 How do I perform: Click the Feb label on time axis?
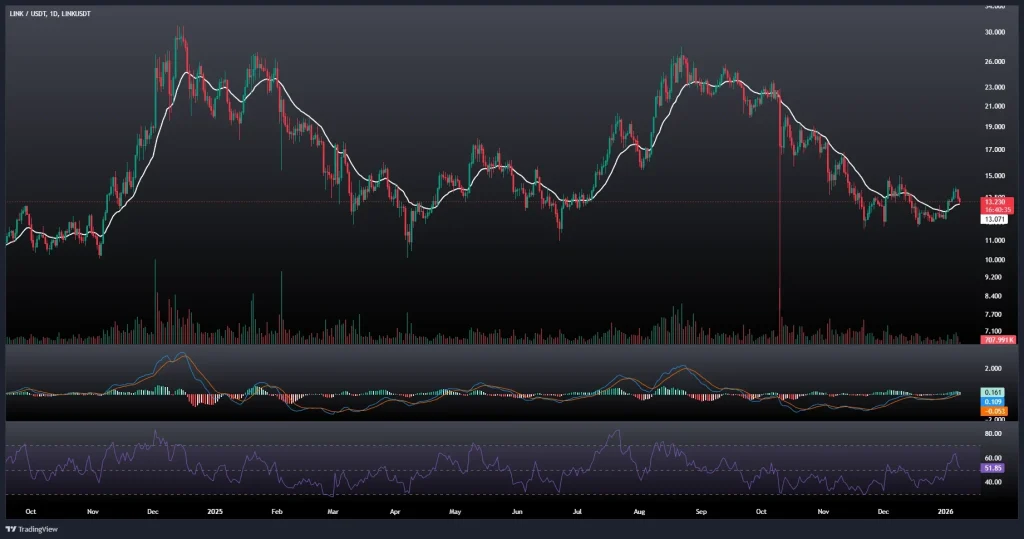coord(276,510)
